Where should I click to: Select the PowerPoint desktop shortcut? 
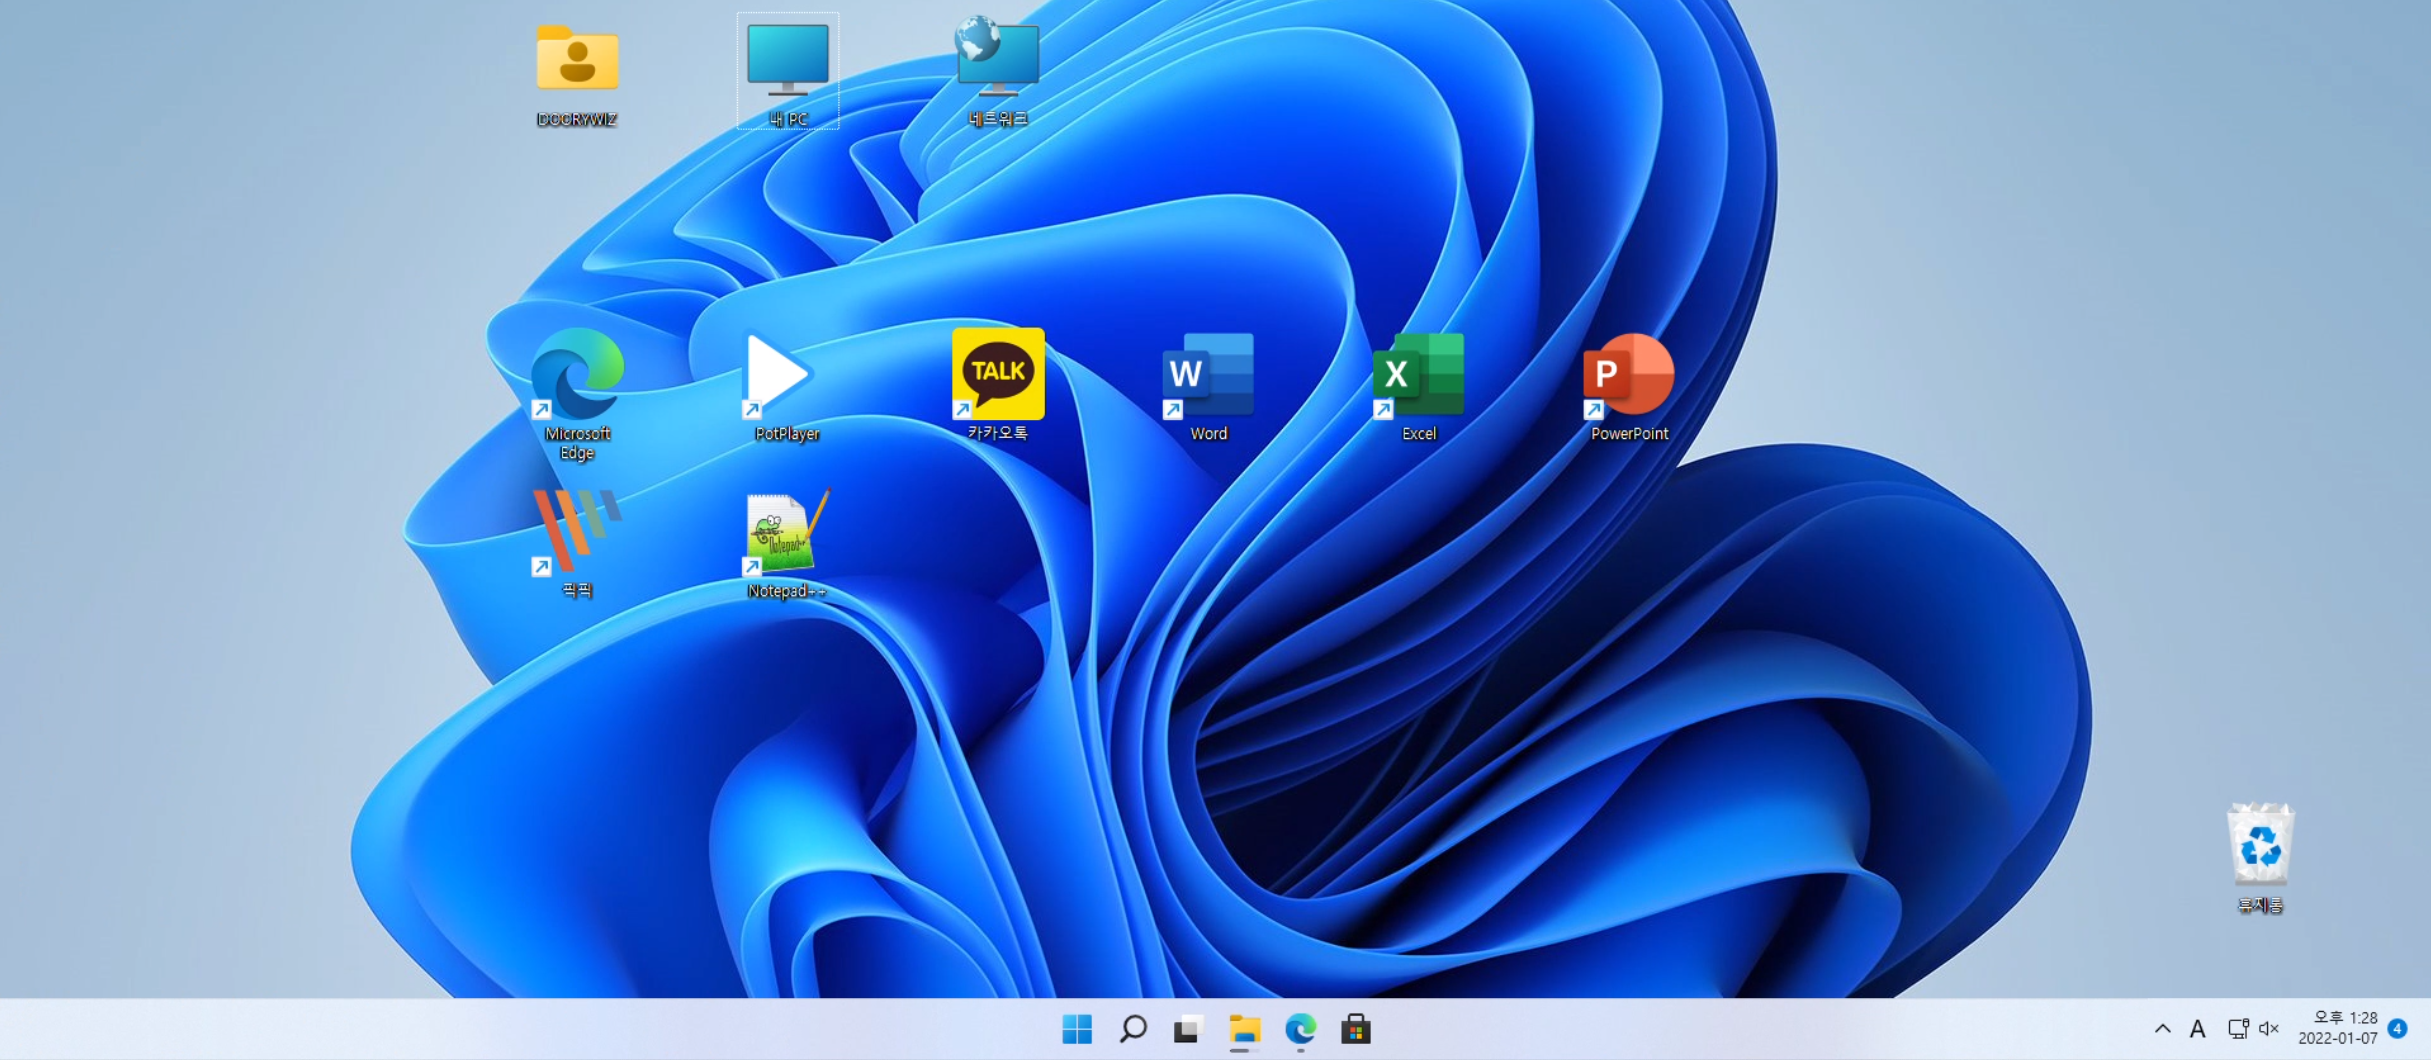pyautogui.click(x=1629, y=386)
